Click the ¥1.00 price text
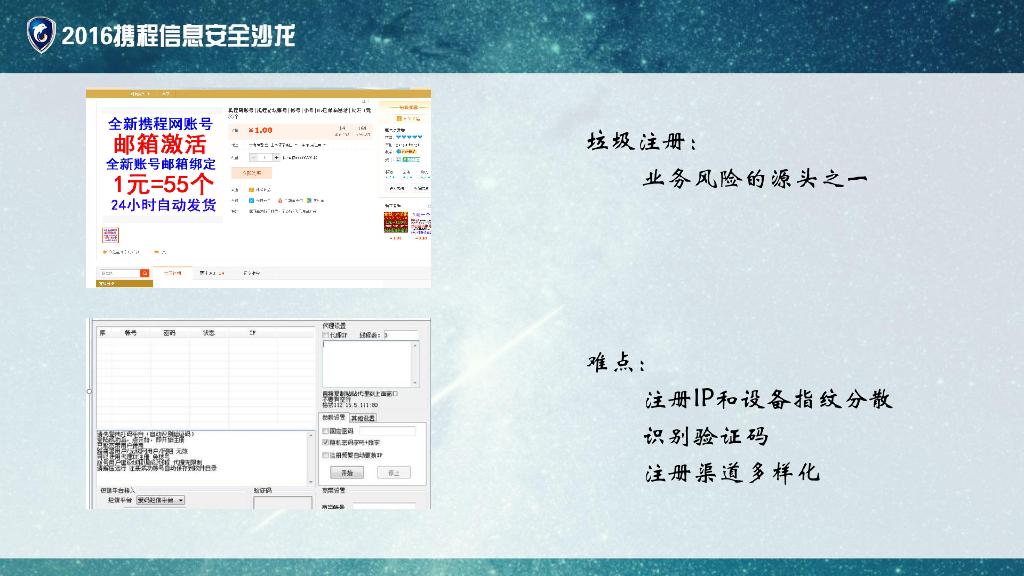The height and width of the screenshot is (576, 1024). pos(260,130)
